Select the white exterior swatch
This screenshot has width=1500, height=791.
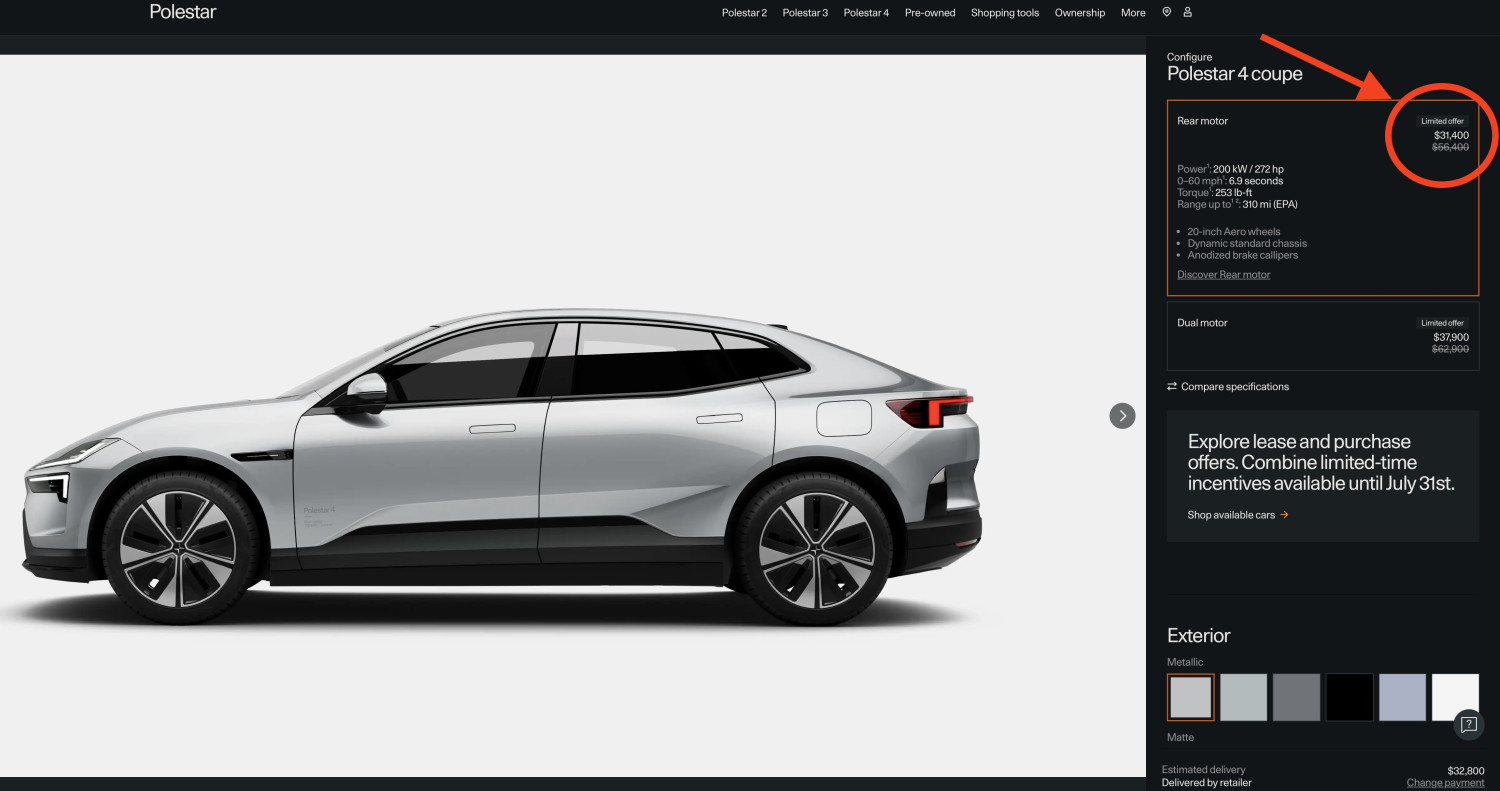1456,697
